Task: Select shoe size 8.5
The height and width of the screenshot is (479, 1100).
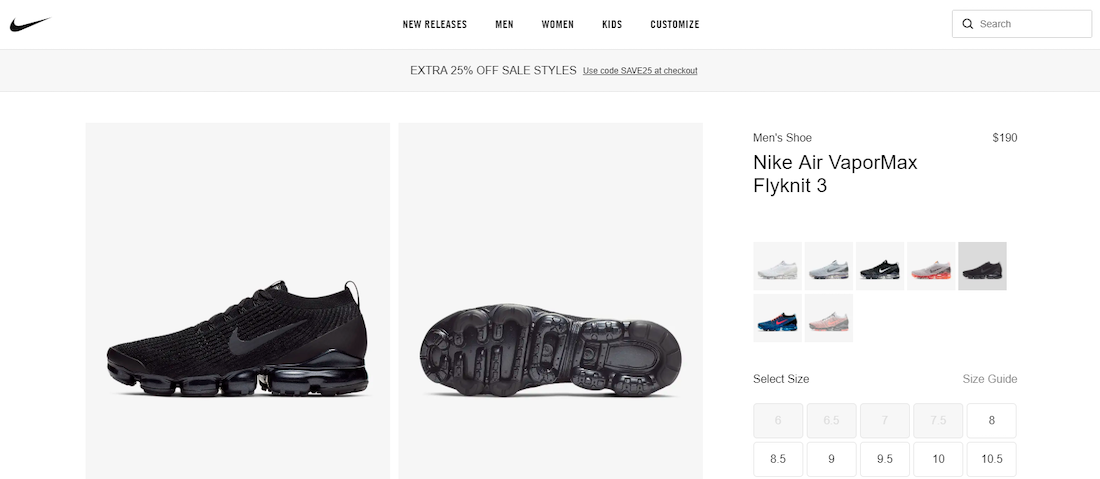Action: (778, 459)
